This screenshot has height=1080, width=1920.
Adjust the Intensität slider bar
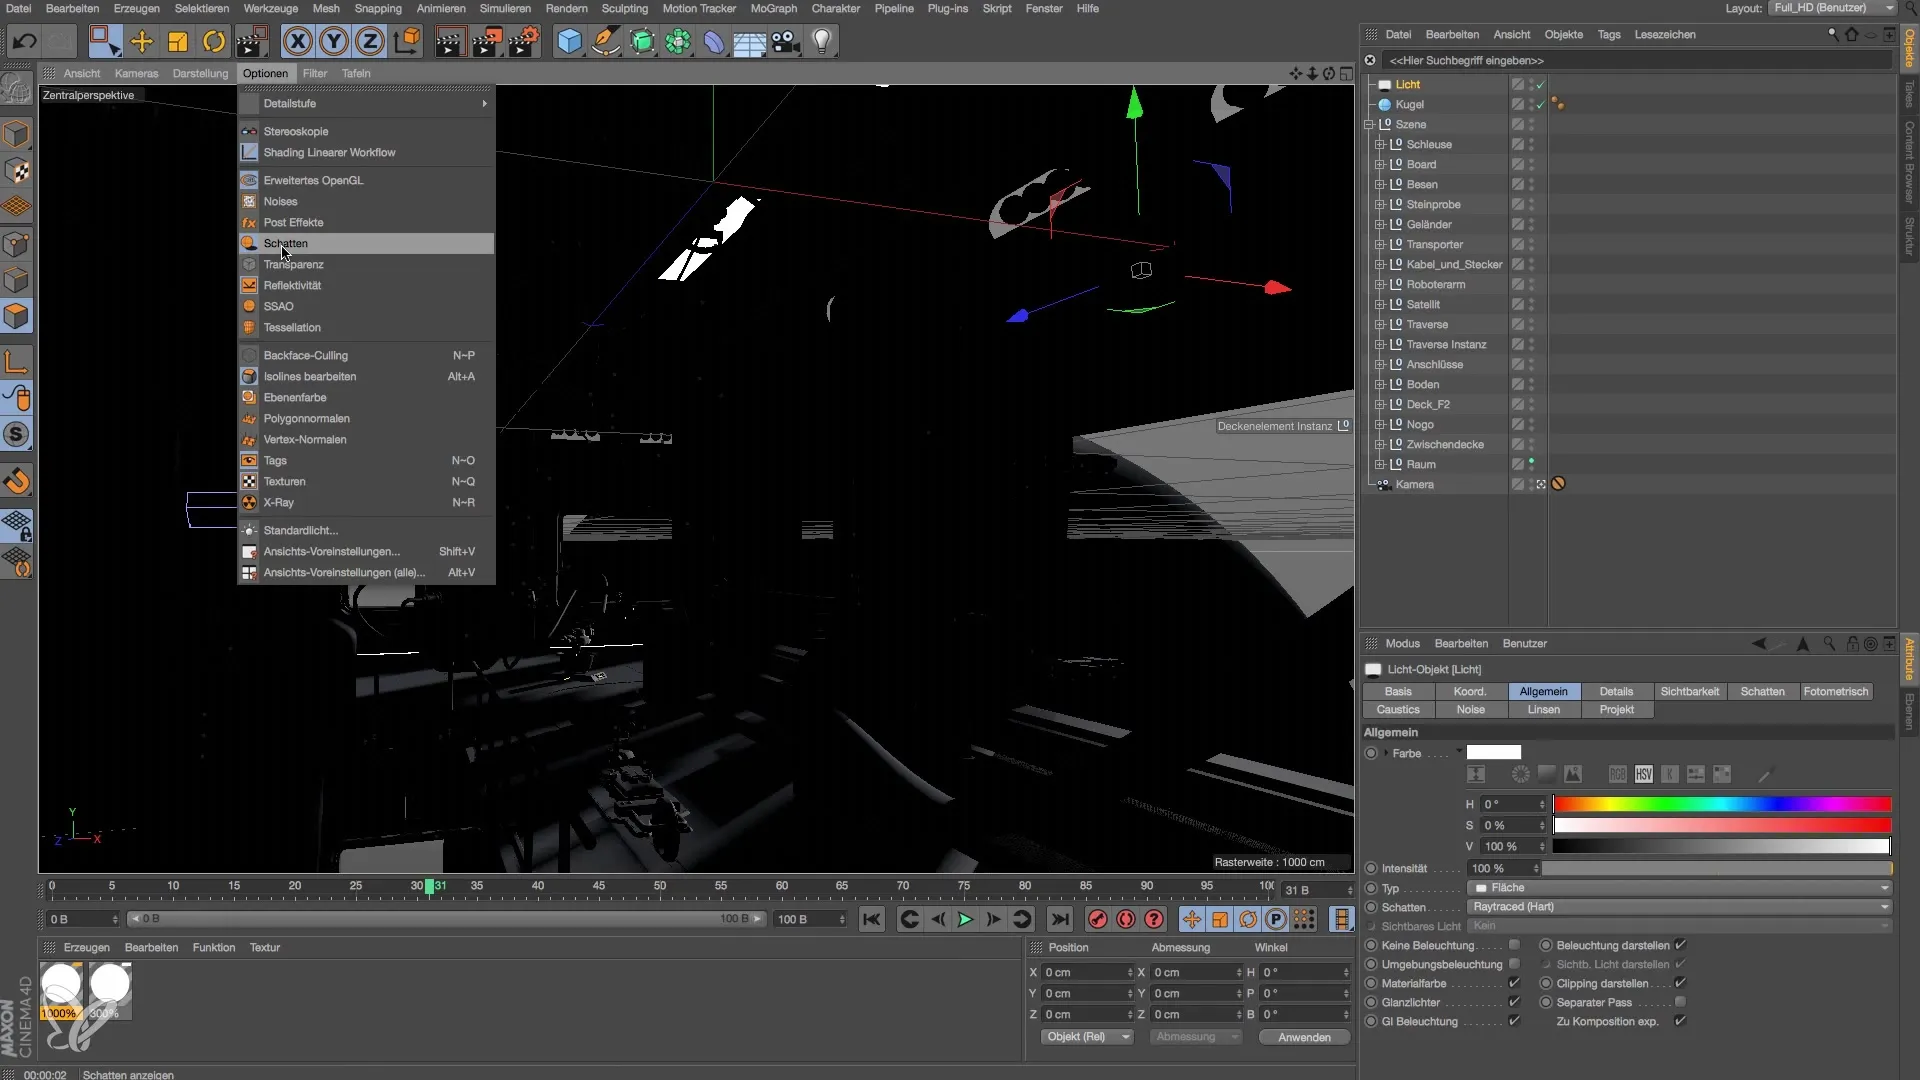click(1716, 869)
